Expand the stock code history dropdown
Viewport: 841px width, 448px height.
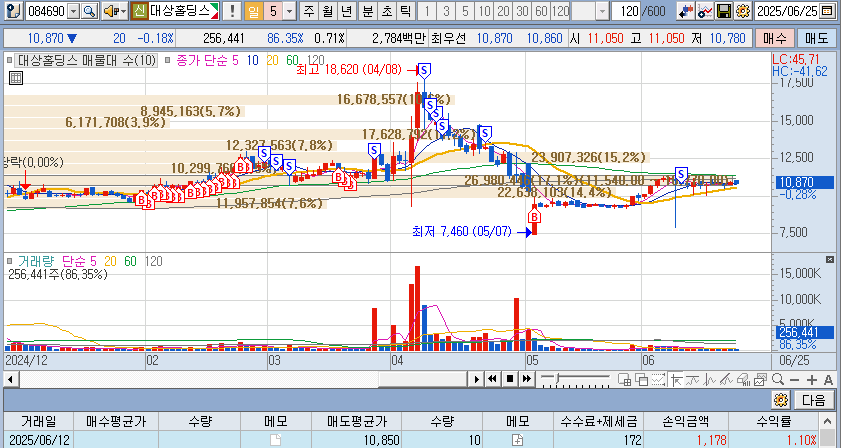click(x=73, y=10)
